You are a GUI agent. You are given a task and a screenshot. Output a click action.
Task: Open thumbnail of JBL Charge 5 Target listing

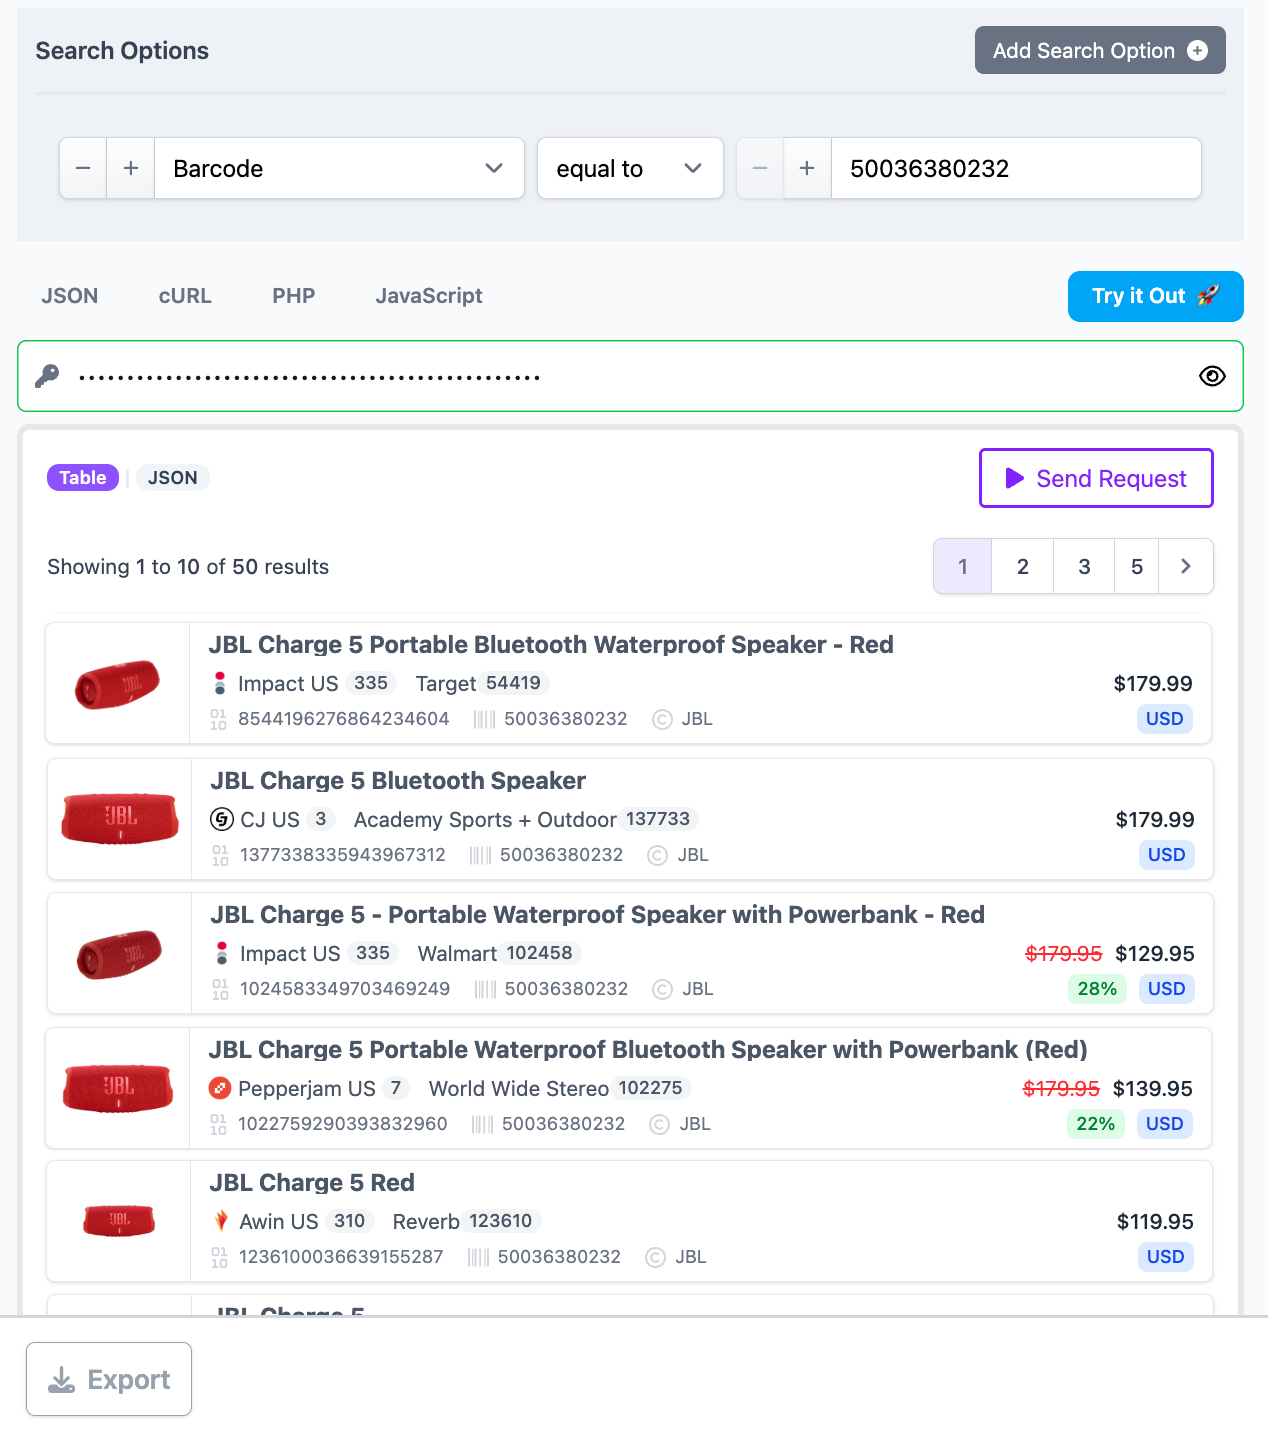[x=118, y=684]
